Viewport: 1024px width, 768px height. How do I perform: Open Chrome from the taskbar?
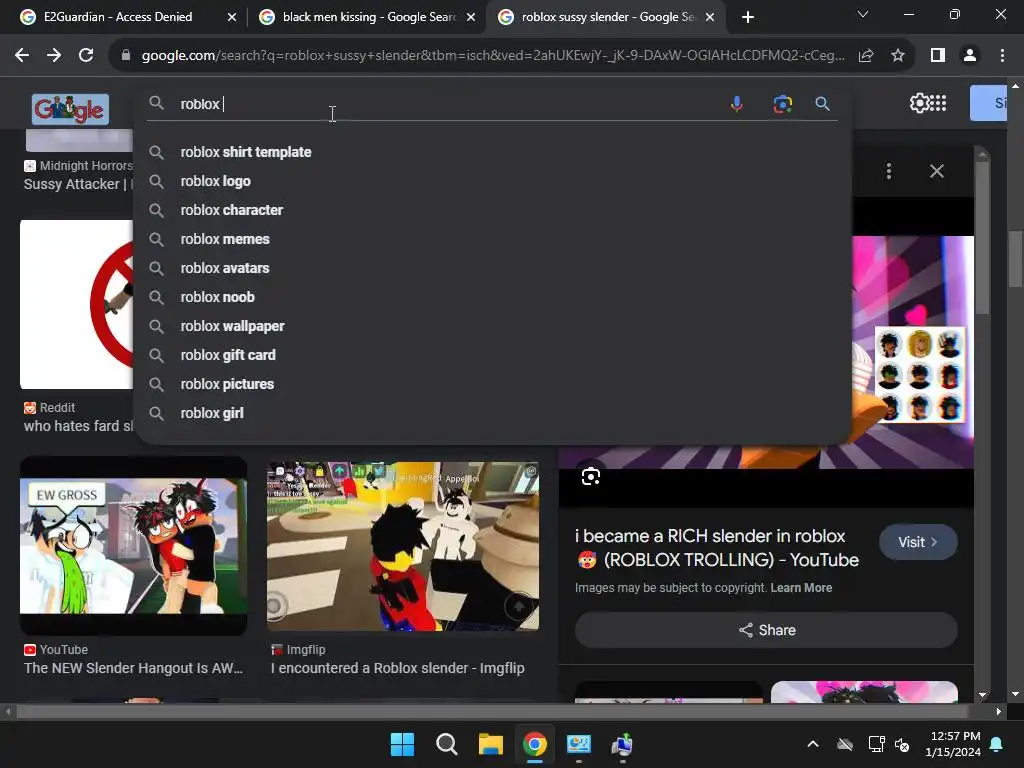[x=534, y=744]
